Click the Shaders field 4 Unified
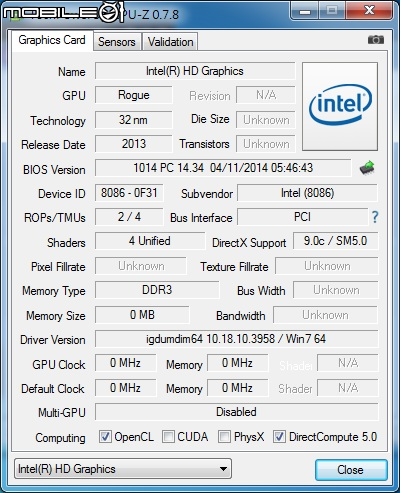Image resolution: width=402 pixels, height=493 pixels. [150, 241]
